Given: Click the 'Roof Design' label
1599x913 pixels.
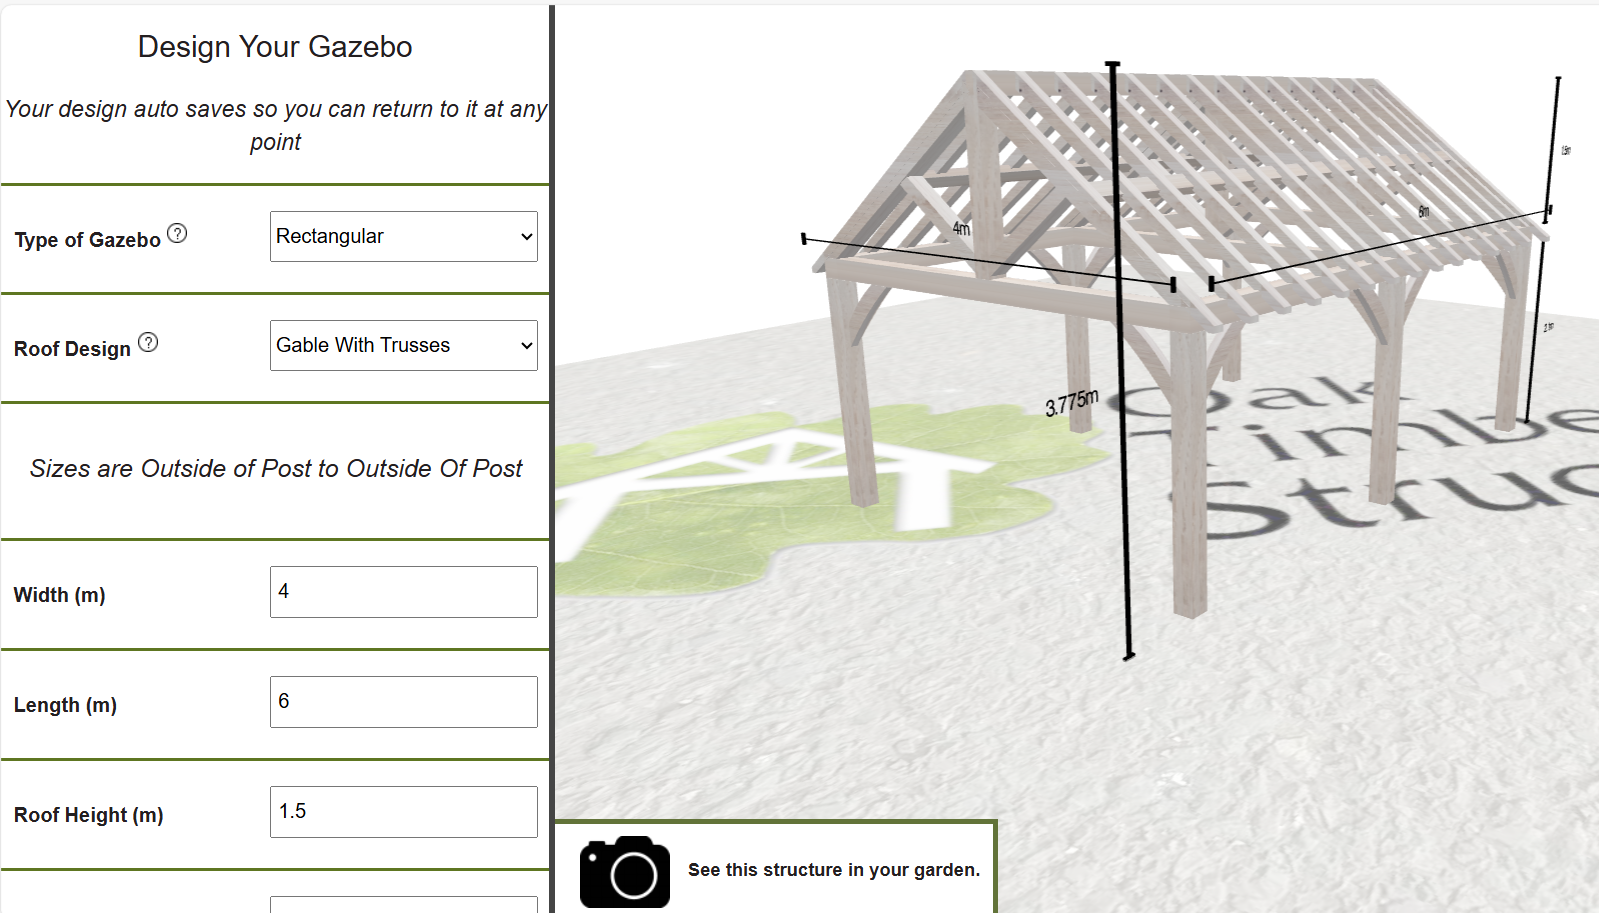Looking at the screenshot, I should 72,349.
